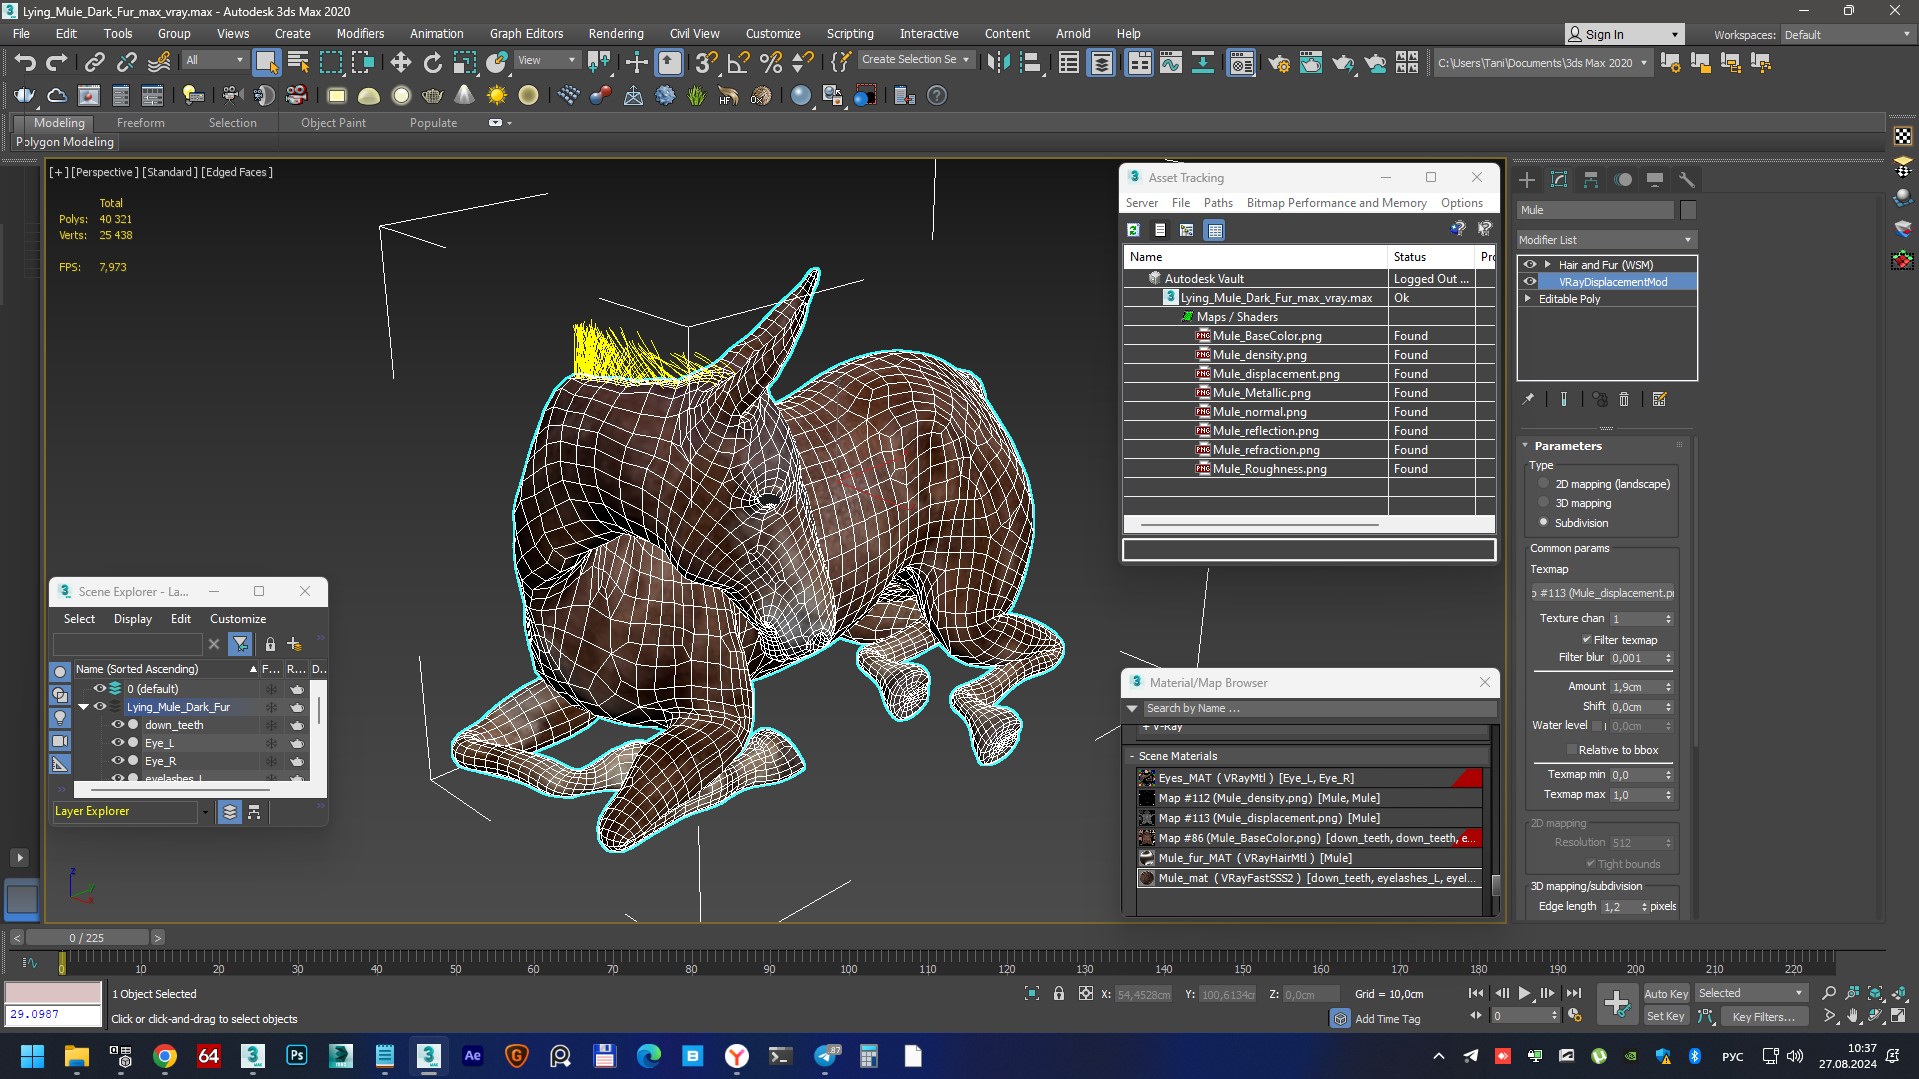The height and width of the screenshot is (1079, 1919).
Task: Click table view icon in Asset Tracking
Action: 1214,230
